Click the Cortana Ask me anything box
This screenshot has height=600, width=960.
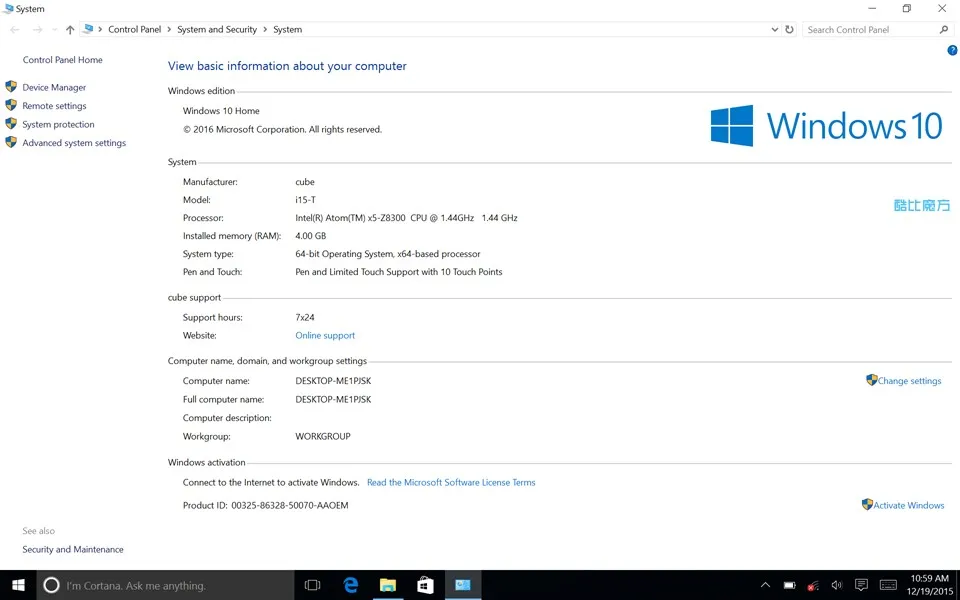[166, 585]
